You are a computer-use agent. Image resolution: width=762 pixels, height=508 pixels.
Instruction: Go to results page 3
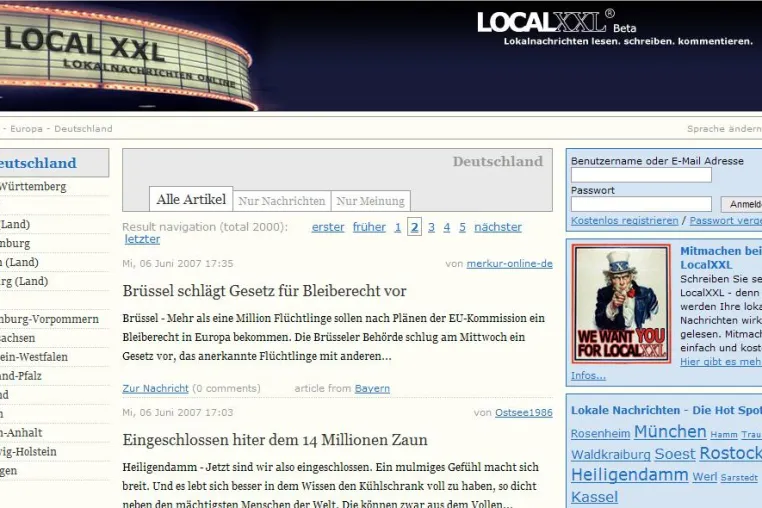(x=431, y=227)
